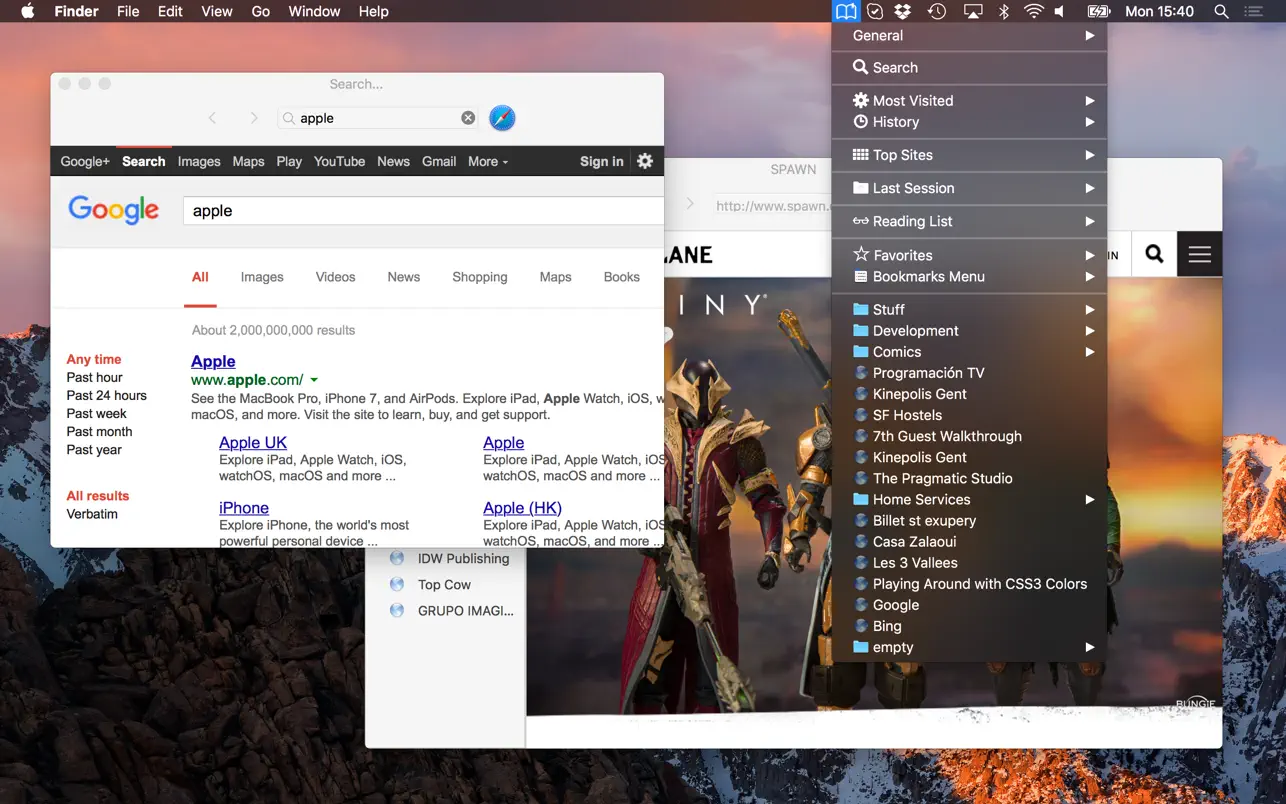Click the bookmarks book icon in menu bar
This screenshot has width=1286, height=804.
click(x=846, y=12)
